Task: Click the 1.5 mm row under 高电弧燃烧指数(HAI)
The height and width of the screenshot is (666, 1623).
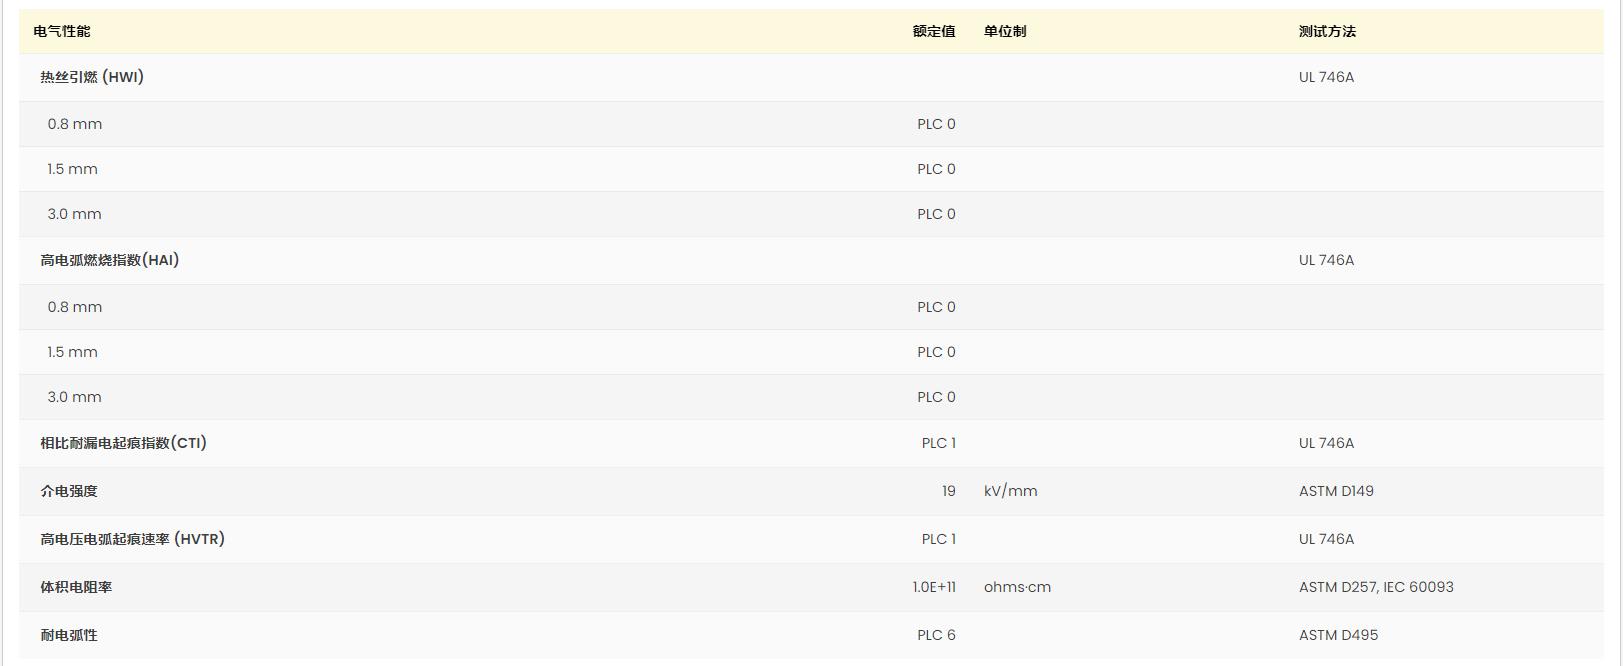Action: pyautogui.click(x=73, y=352)
